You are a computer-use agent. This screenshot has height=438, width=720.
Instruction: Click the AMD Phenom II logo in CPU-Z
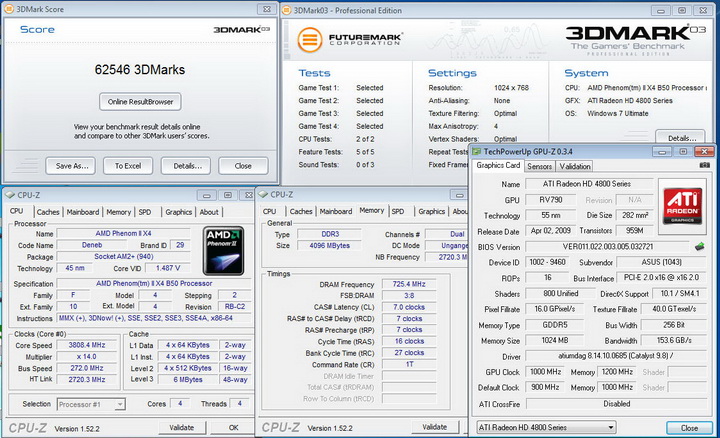224,251
